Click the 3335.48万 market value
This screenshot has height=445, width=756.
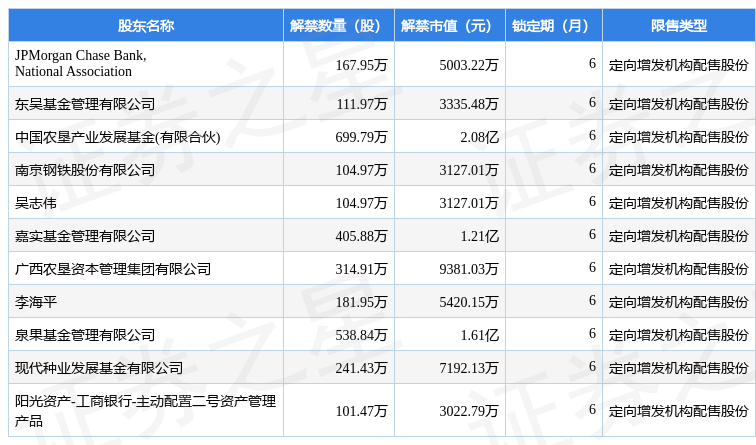point(469,104)
